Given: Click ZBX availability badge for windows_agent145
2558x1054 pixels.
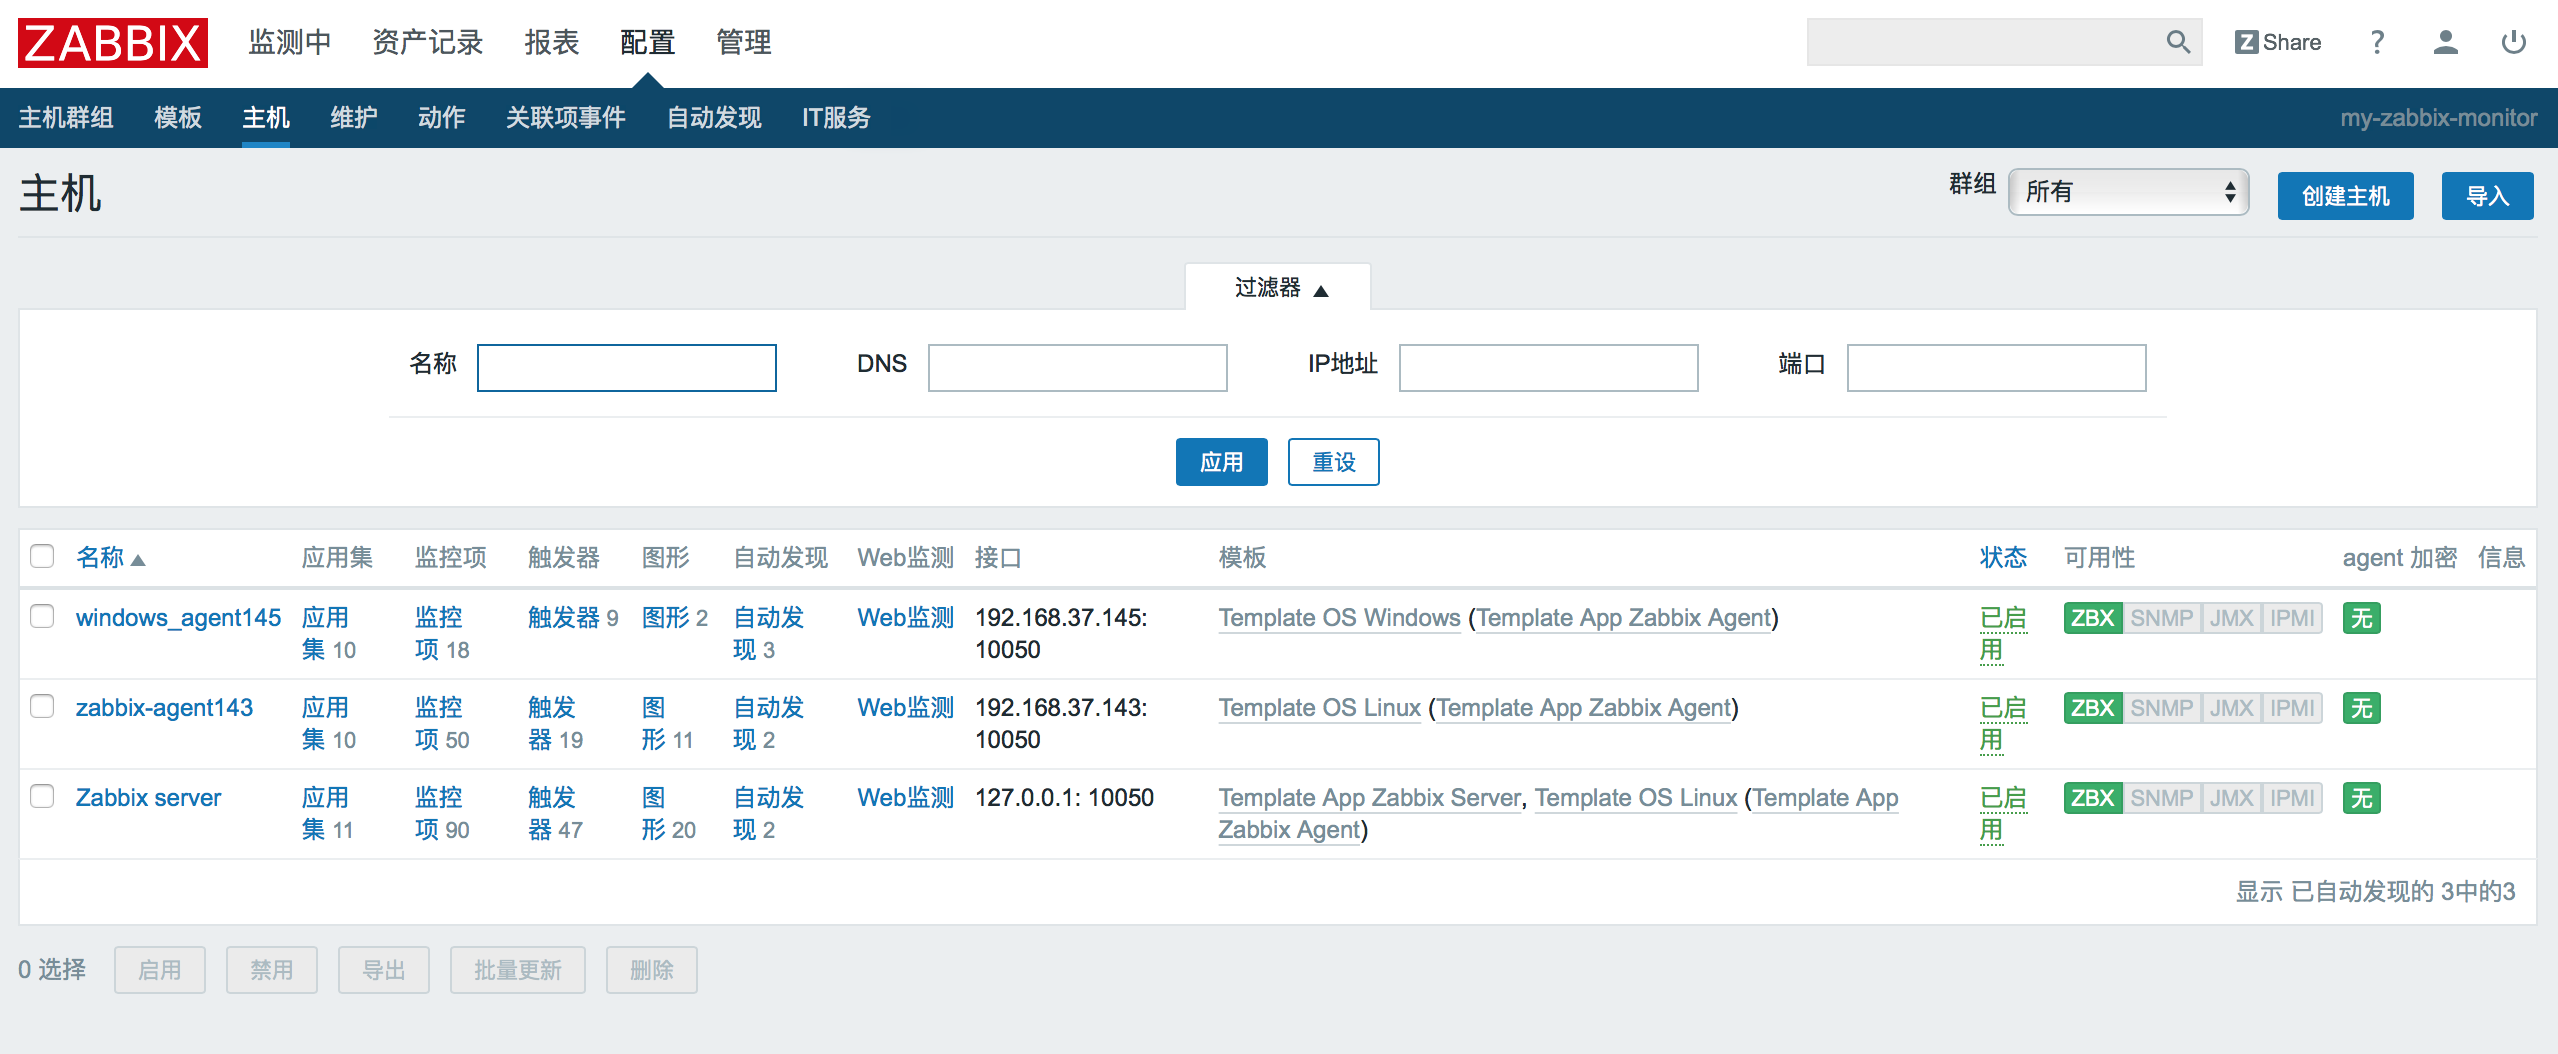Looking at the screenshot, I should coord(2092,618).
